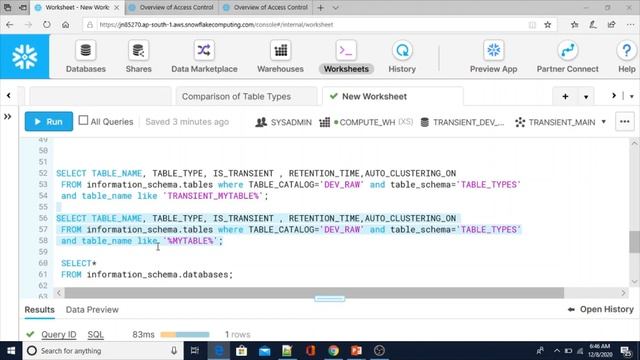Image resolution: width=640 pixels, height=360 pixels.
Task: Expand the left object browser panel
Action: [x=8, y=117]
